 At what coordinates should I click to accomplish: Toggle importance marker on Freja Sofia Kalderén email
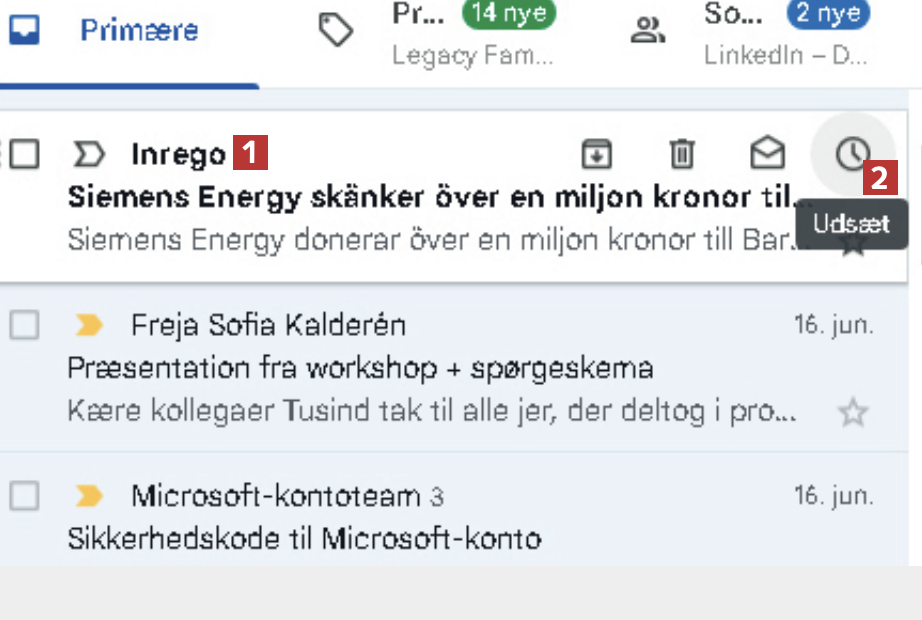[x=89, y=325]
